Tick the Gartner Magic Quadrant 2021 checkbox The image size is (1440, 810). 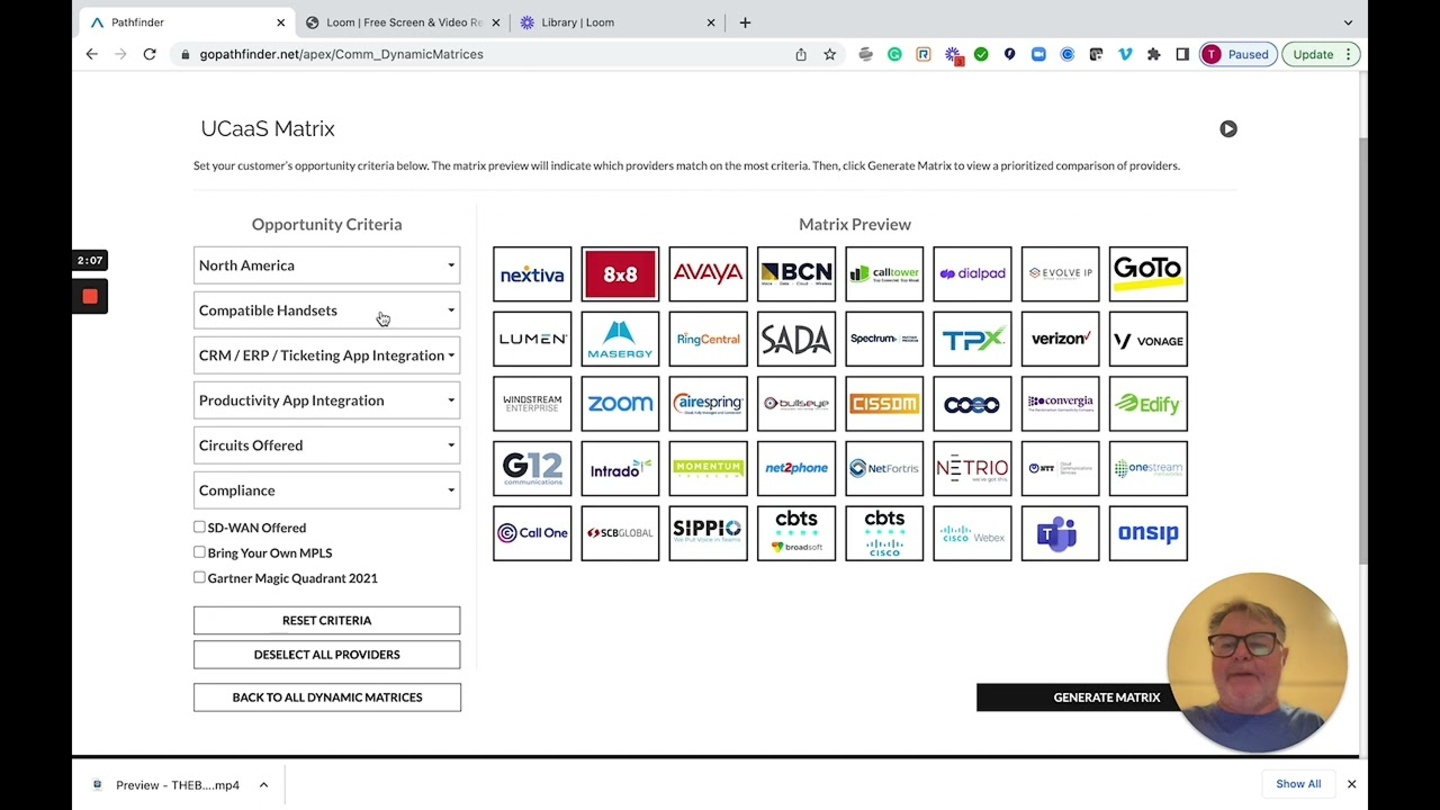point(200,577)
